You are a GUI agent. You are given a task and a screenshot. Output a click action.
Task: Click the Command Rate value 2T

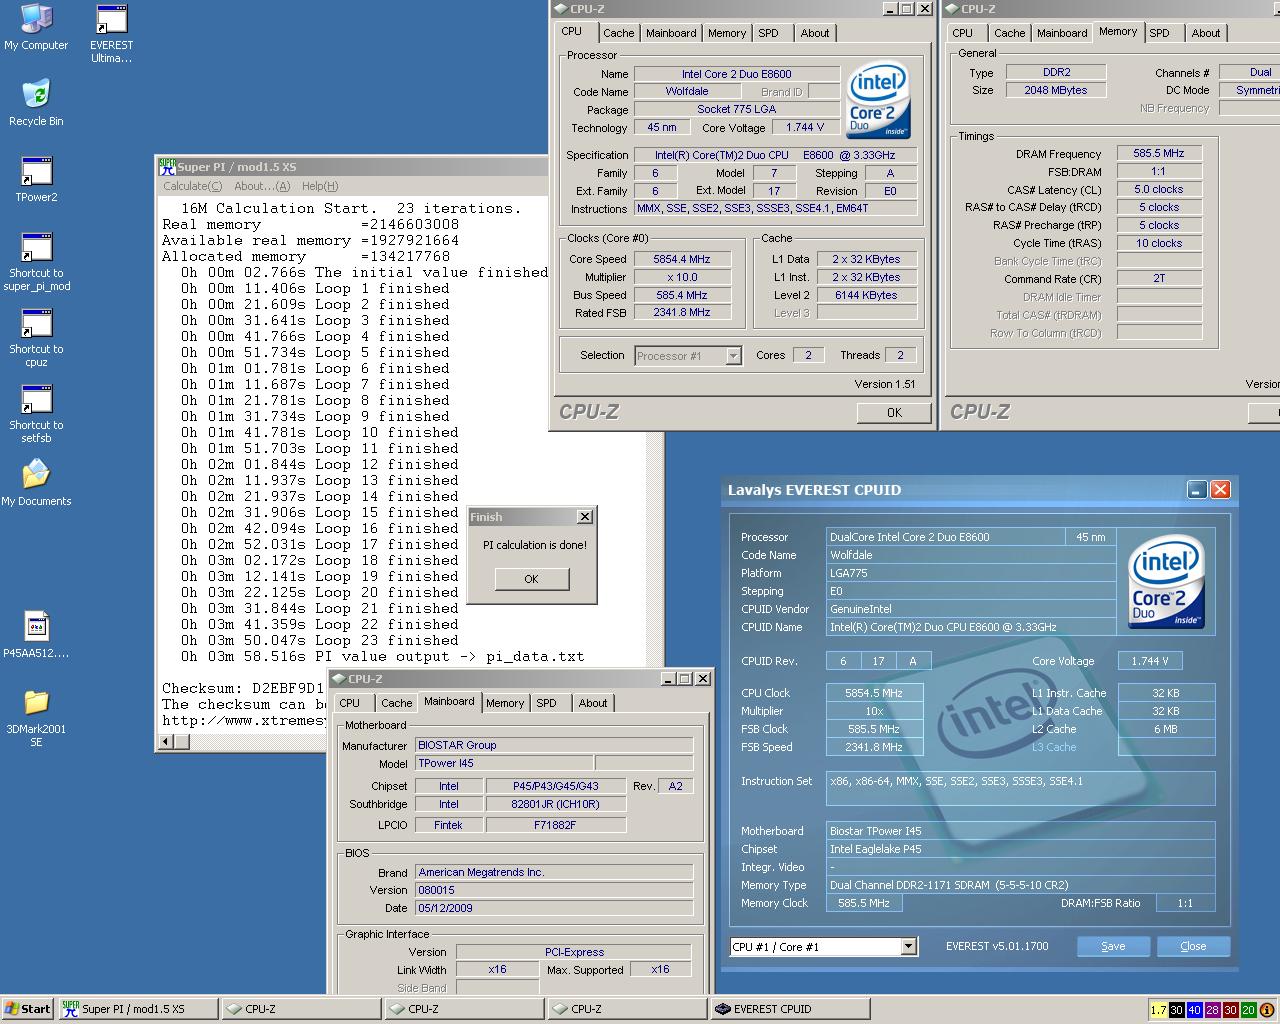pos(1159,279)
